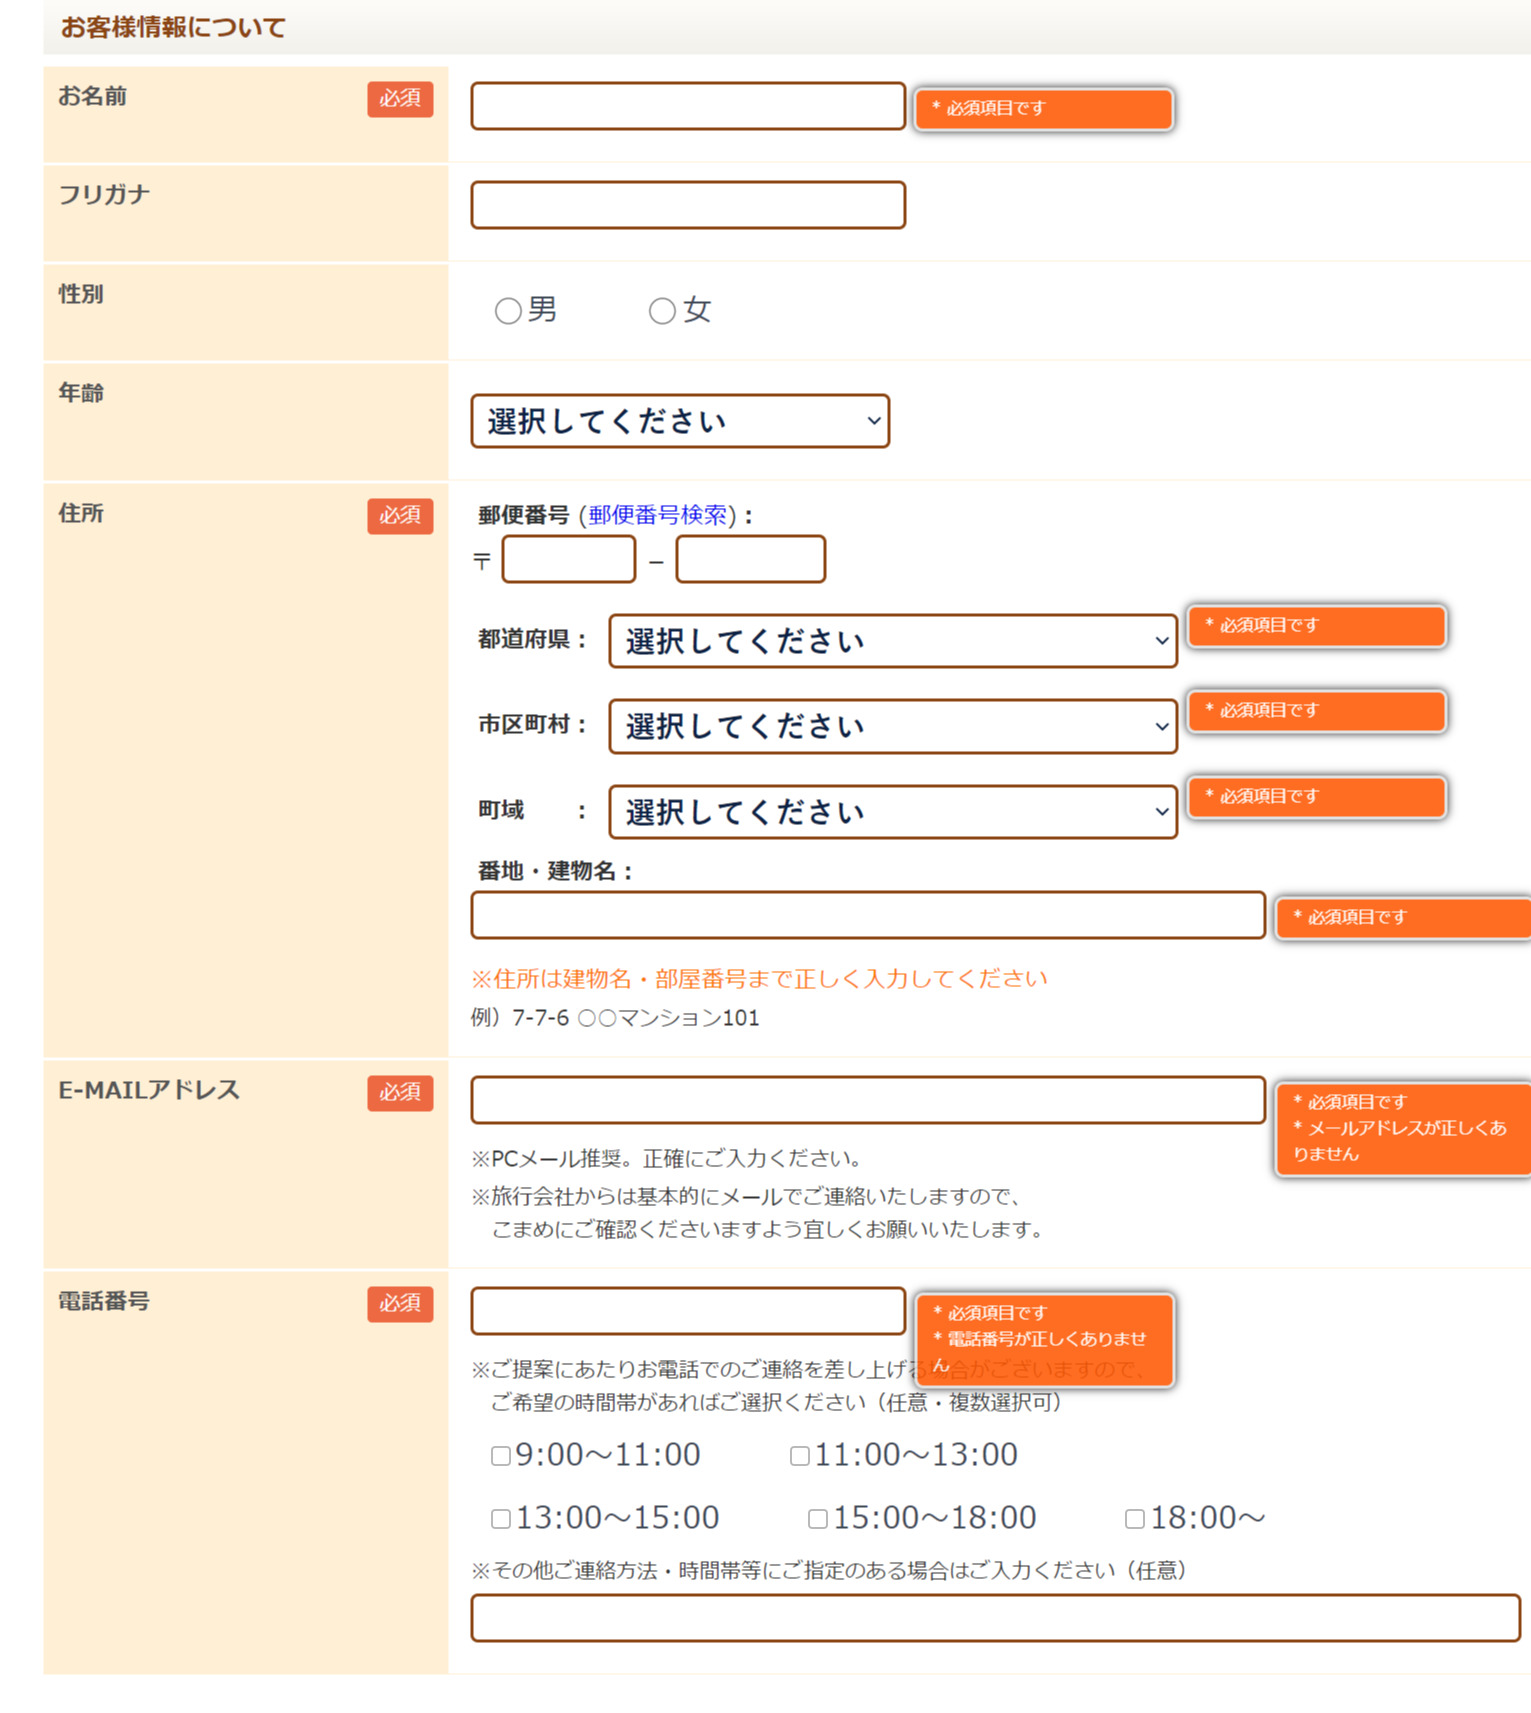Image resolution: width=1531 pixels, height=1713 pixels.
Task: Open the 市区町村 city dropdown
Action: [x=893, y=726]
